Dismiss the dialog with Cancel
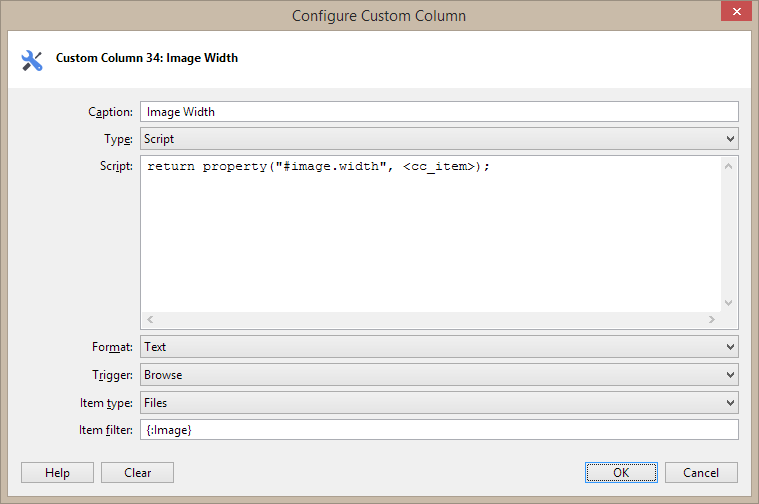Image resolution: width=759 pixels, height=504 pixels. pos(700,473)
